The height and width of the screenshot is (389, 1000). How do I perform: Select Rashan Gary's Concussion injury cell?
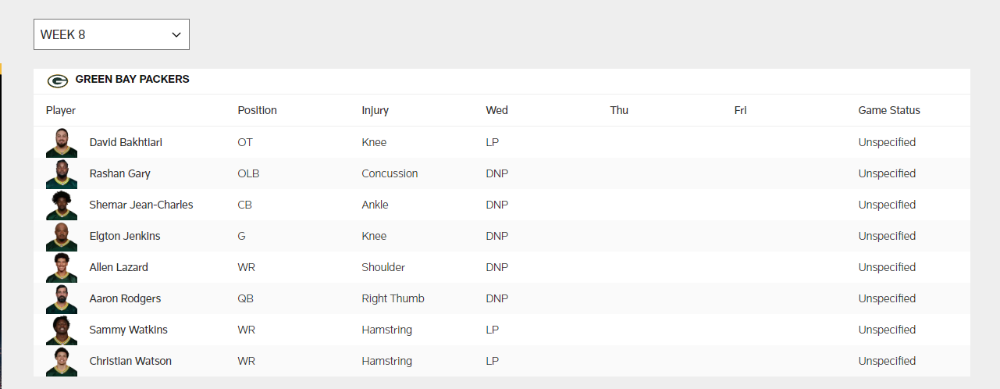(x=390, y=173)
